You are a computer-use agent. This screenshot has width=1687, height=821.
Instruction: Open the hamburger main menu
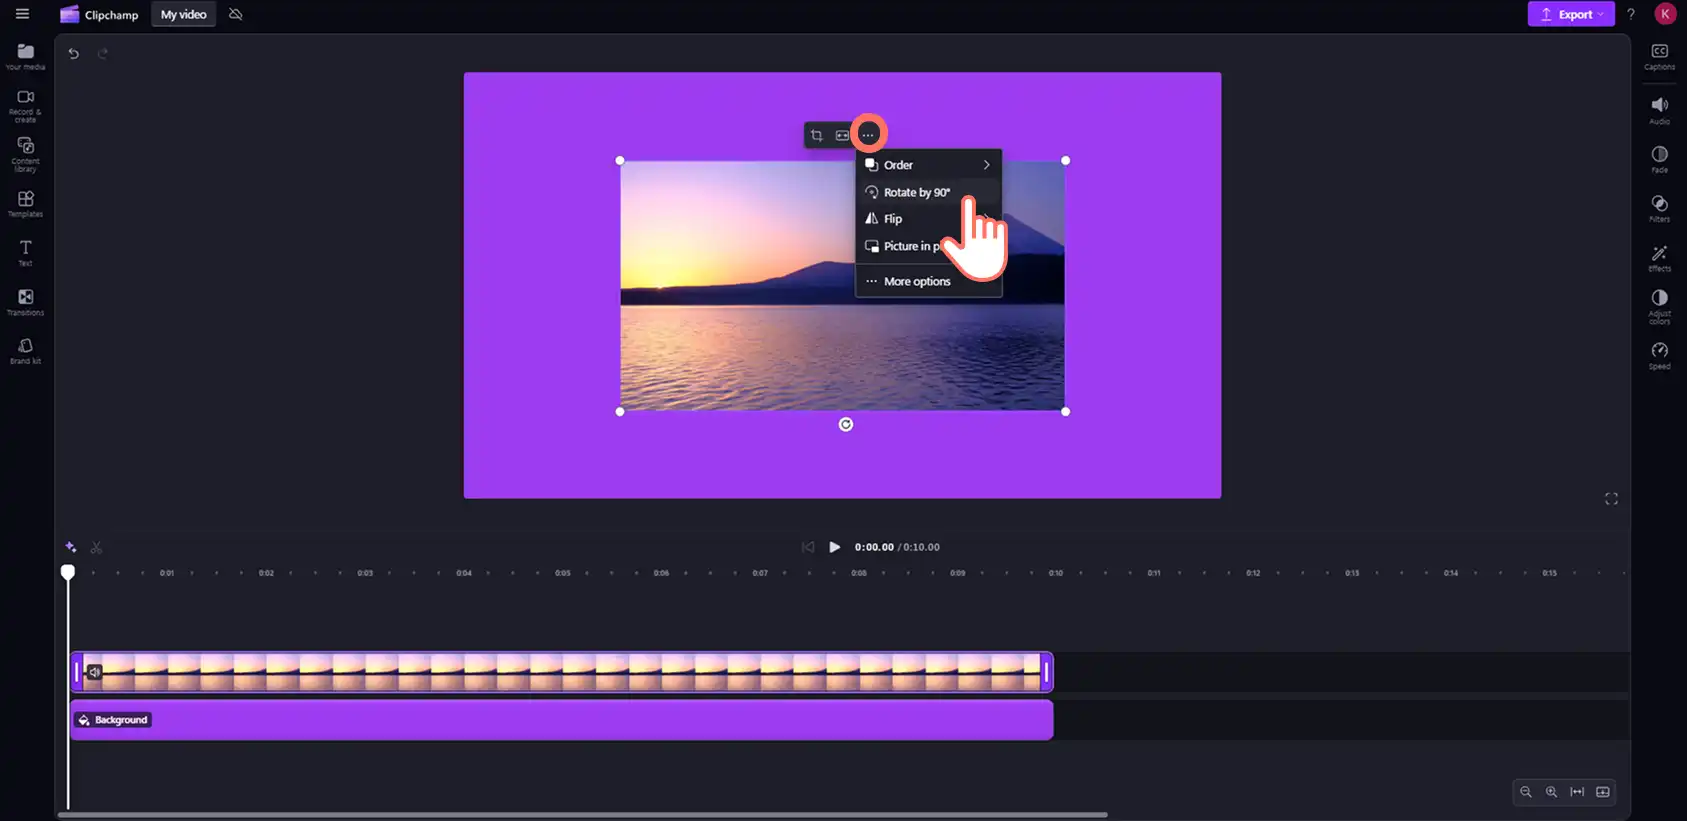click(x=22, y=14)
